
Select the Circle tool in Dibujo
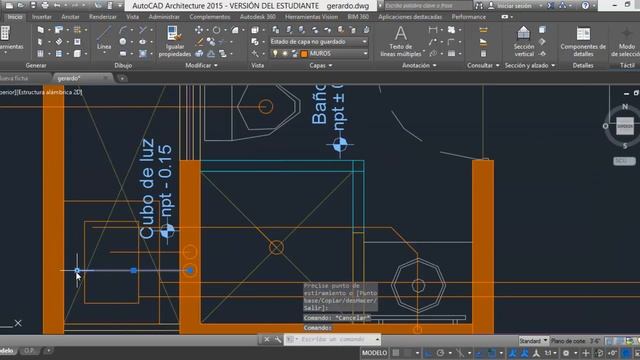(x=123, y=42)
